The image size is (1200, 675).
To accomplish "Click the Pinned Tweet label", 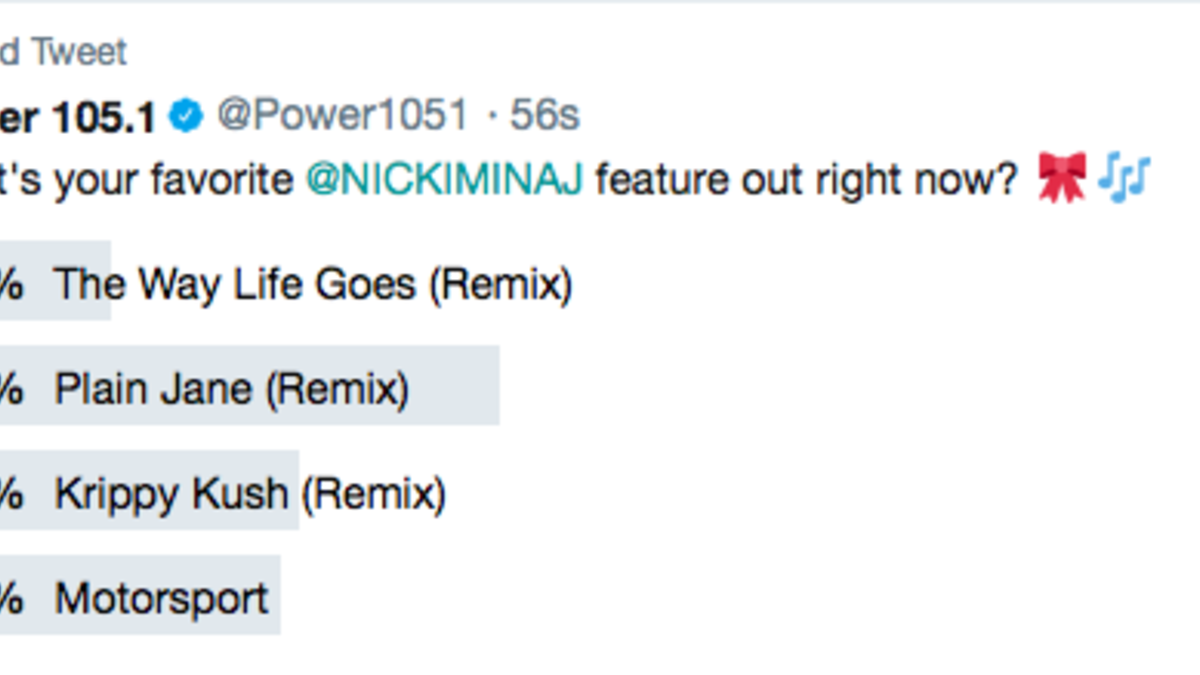I will (x=62, y=52).
